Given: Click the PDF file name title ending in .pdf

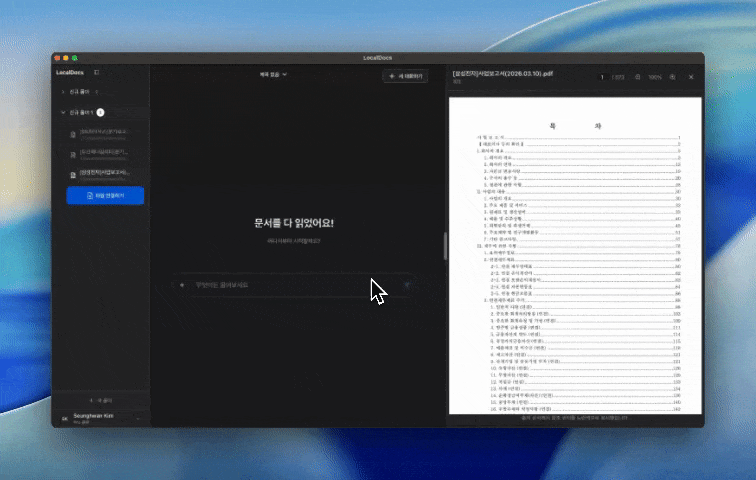Looking at the screenshot, I should [x=502, y=74].
